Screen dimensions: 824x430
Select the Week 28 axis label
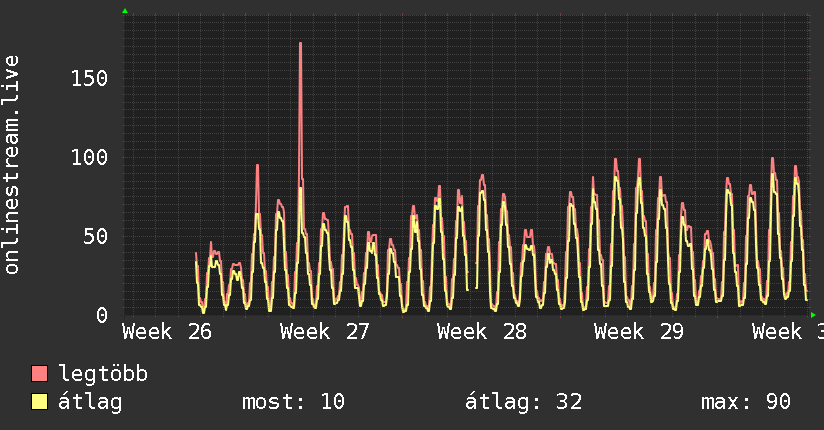(x=481, y=332)
